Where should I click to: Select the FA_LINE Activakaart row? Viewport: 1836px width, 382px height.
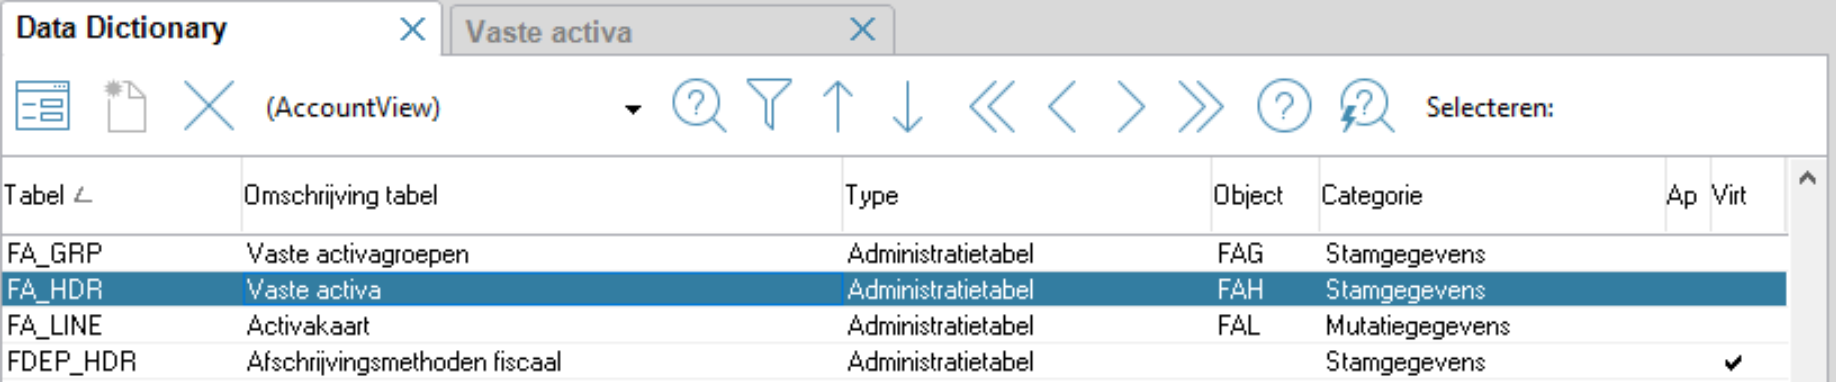click(893, 325)
